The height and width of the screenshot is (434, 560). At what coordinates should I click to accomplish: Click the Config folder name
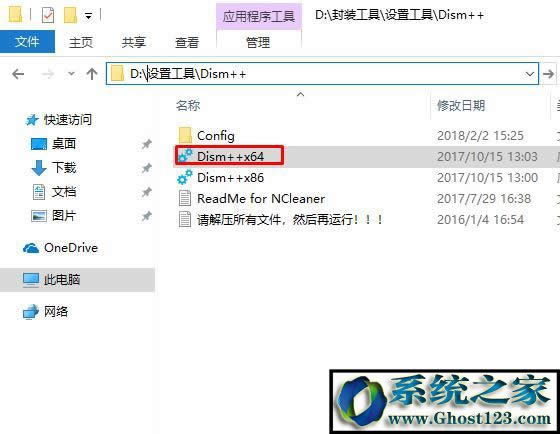216,136
